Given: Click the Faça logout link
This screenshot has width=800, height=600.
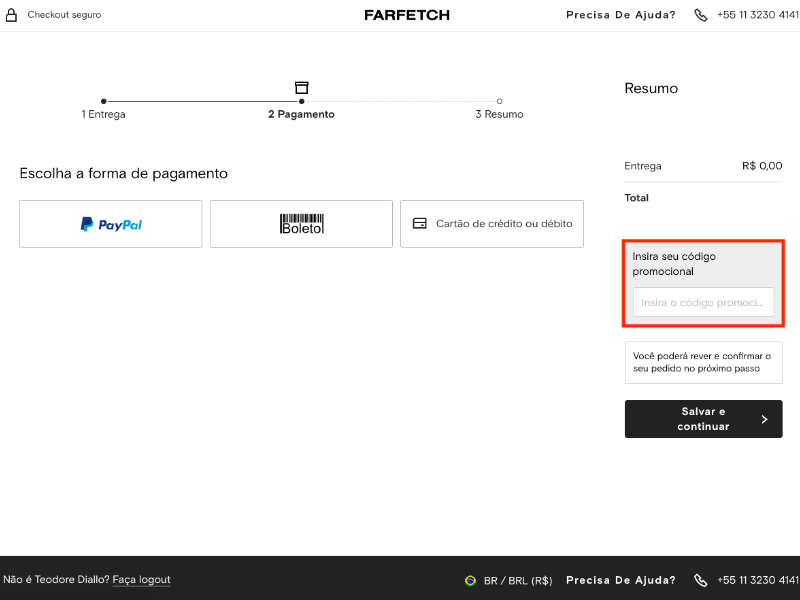Looking at the screenshot, I should pyautogui.click(x=141, y=580).
